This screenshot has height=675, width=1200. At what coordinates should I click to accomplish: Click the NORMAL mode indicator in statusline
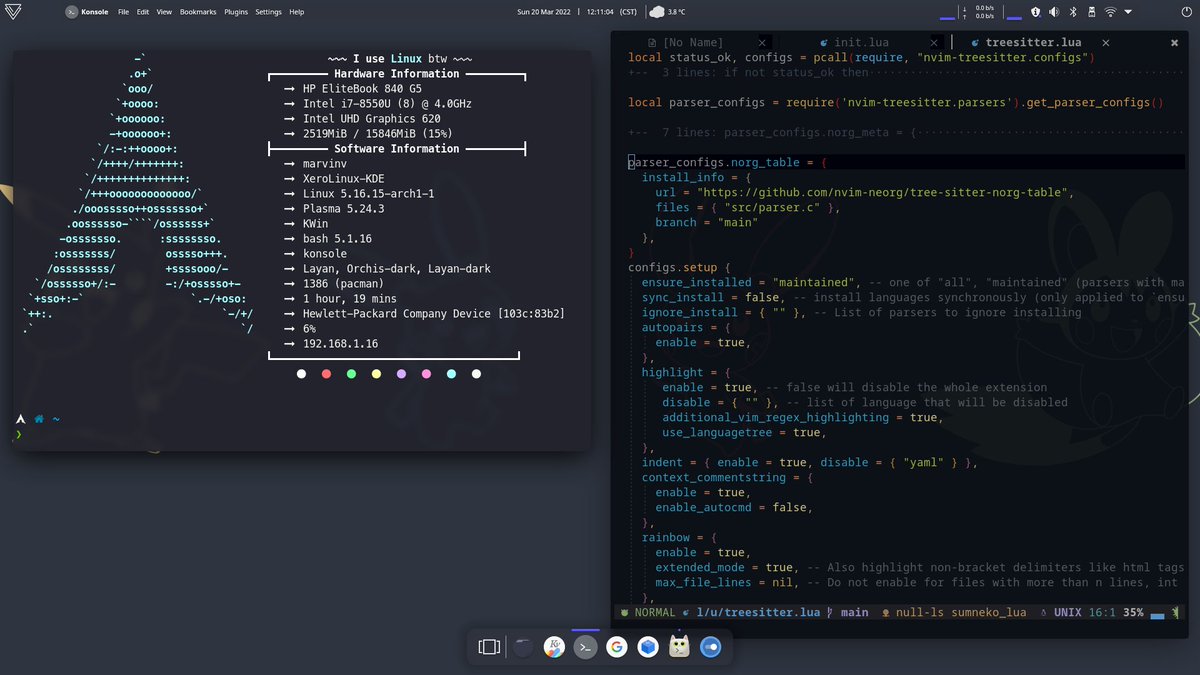(x=654, y=612)
